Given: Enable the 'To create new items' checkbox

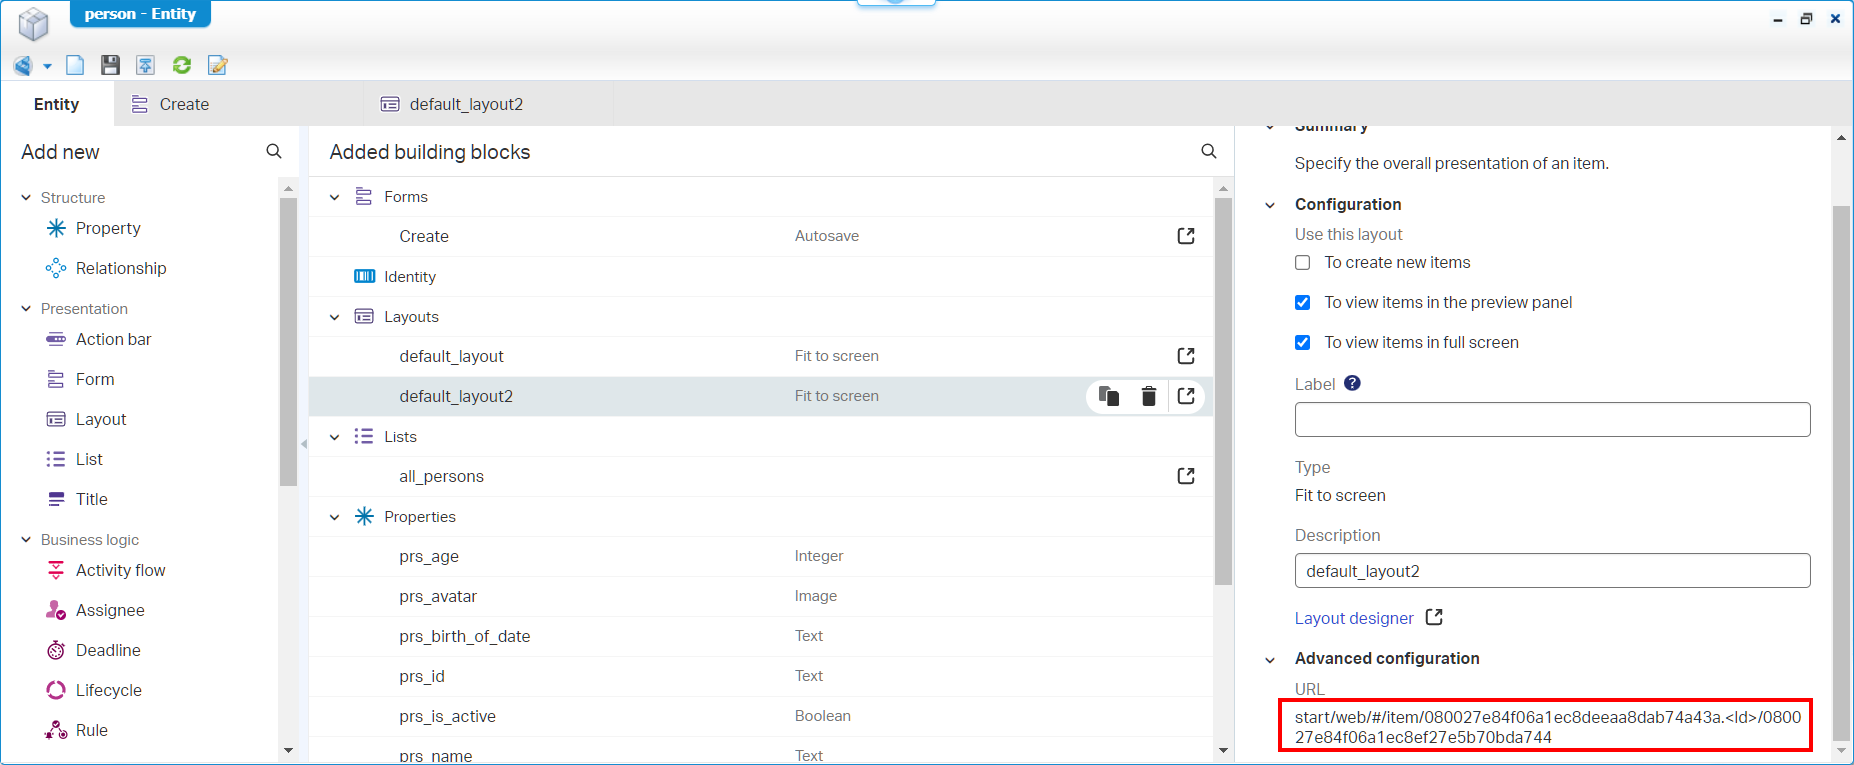Looking at the screenshot, I should (x=1302, y=263).
